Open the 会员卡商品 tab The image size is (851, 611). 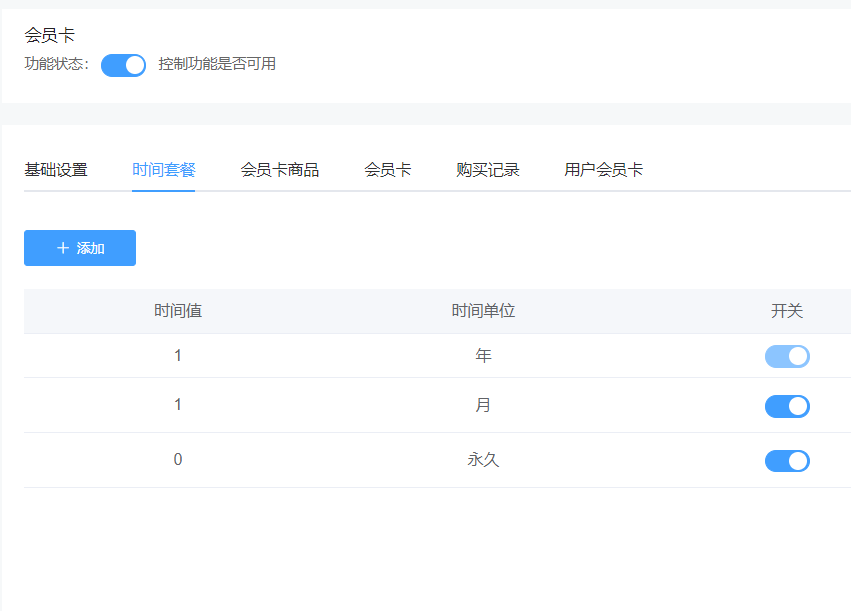280,170
